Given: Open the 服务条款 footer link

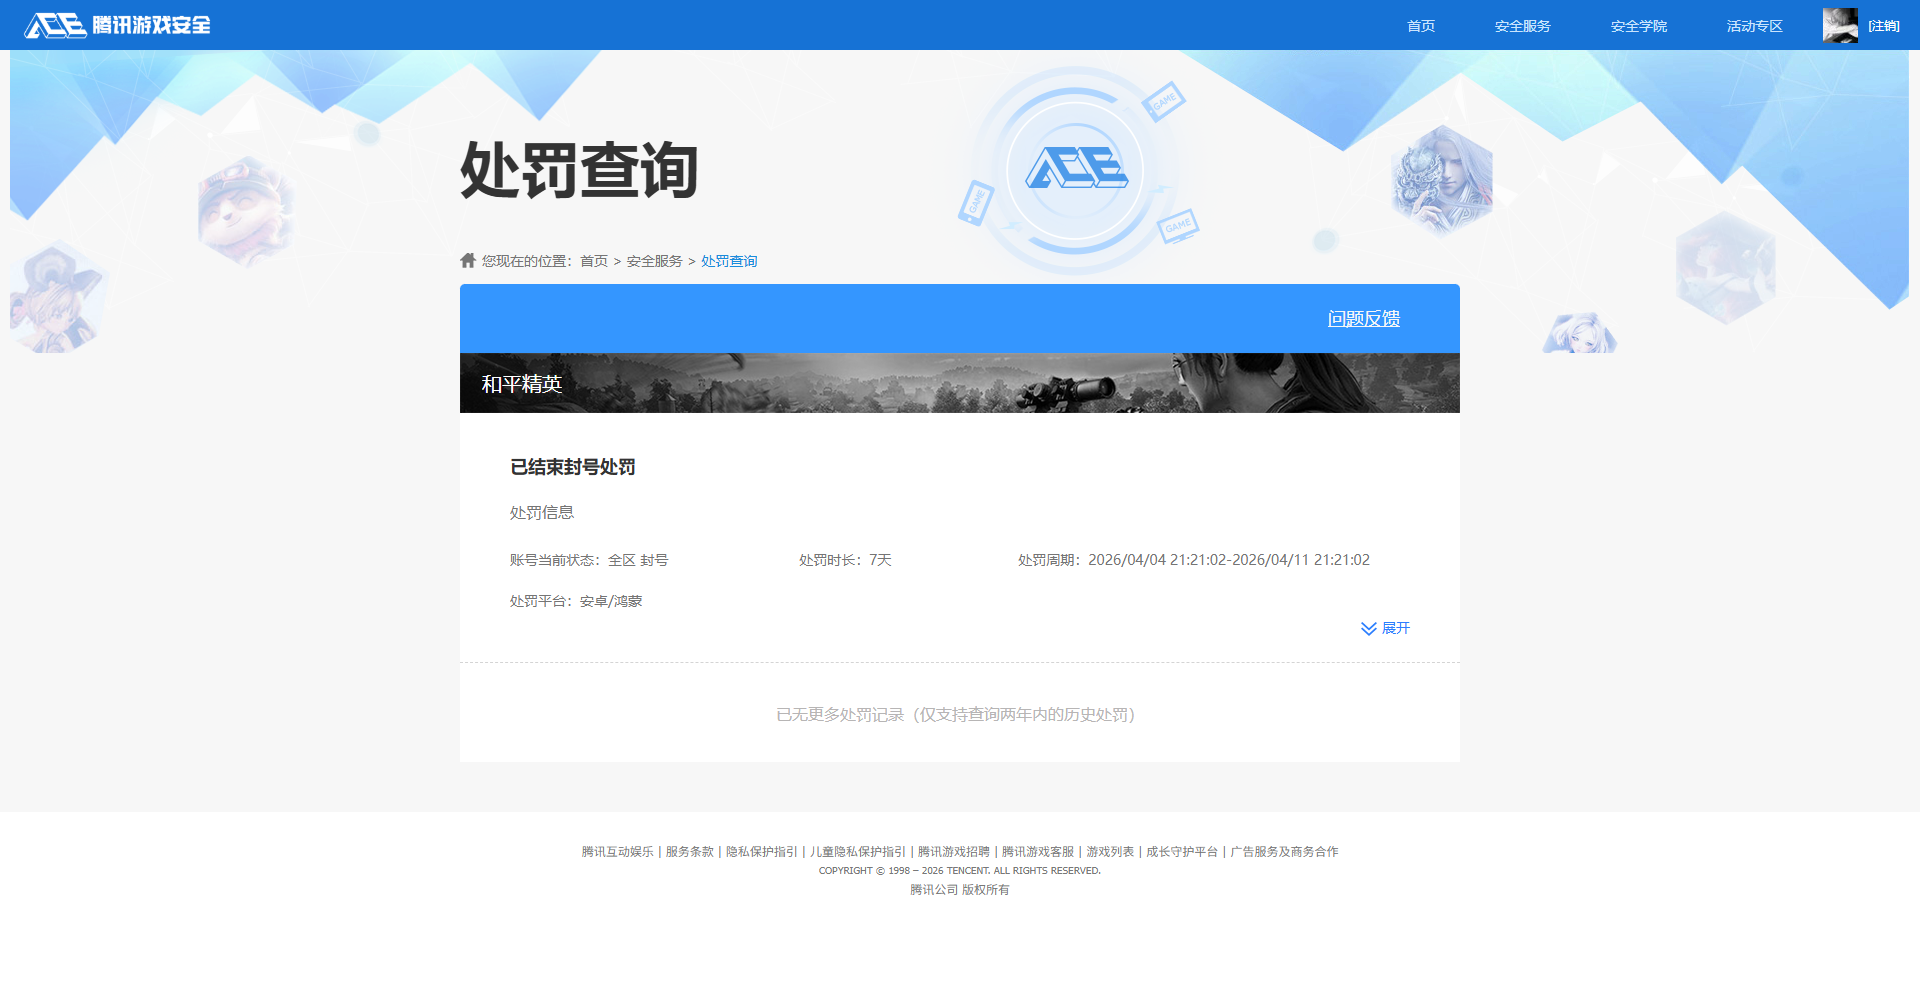Looking at the screenshot, I should 689,852.
